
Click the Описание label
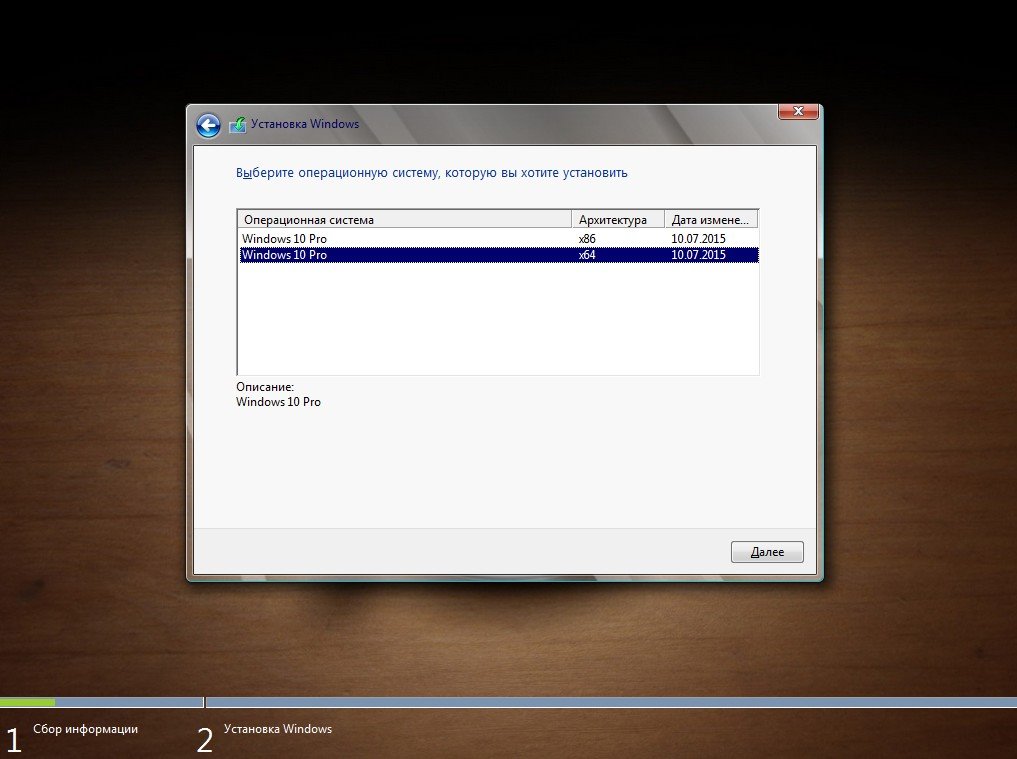point(265,387)
